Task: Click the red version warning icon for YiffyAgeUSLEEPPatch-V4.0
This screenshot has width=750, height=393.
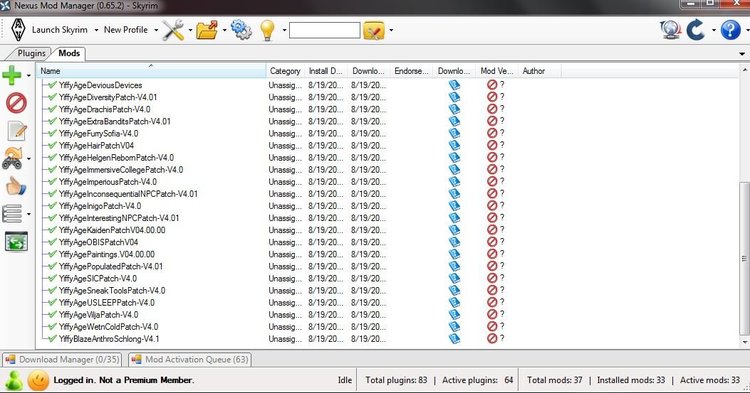Action: [x=492, y=303]
